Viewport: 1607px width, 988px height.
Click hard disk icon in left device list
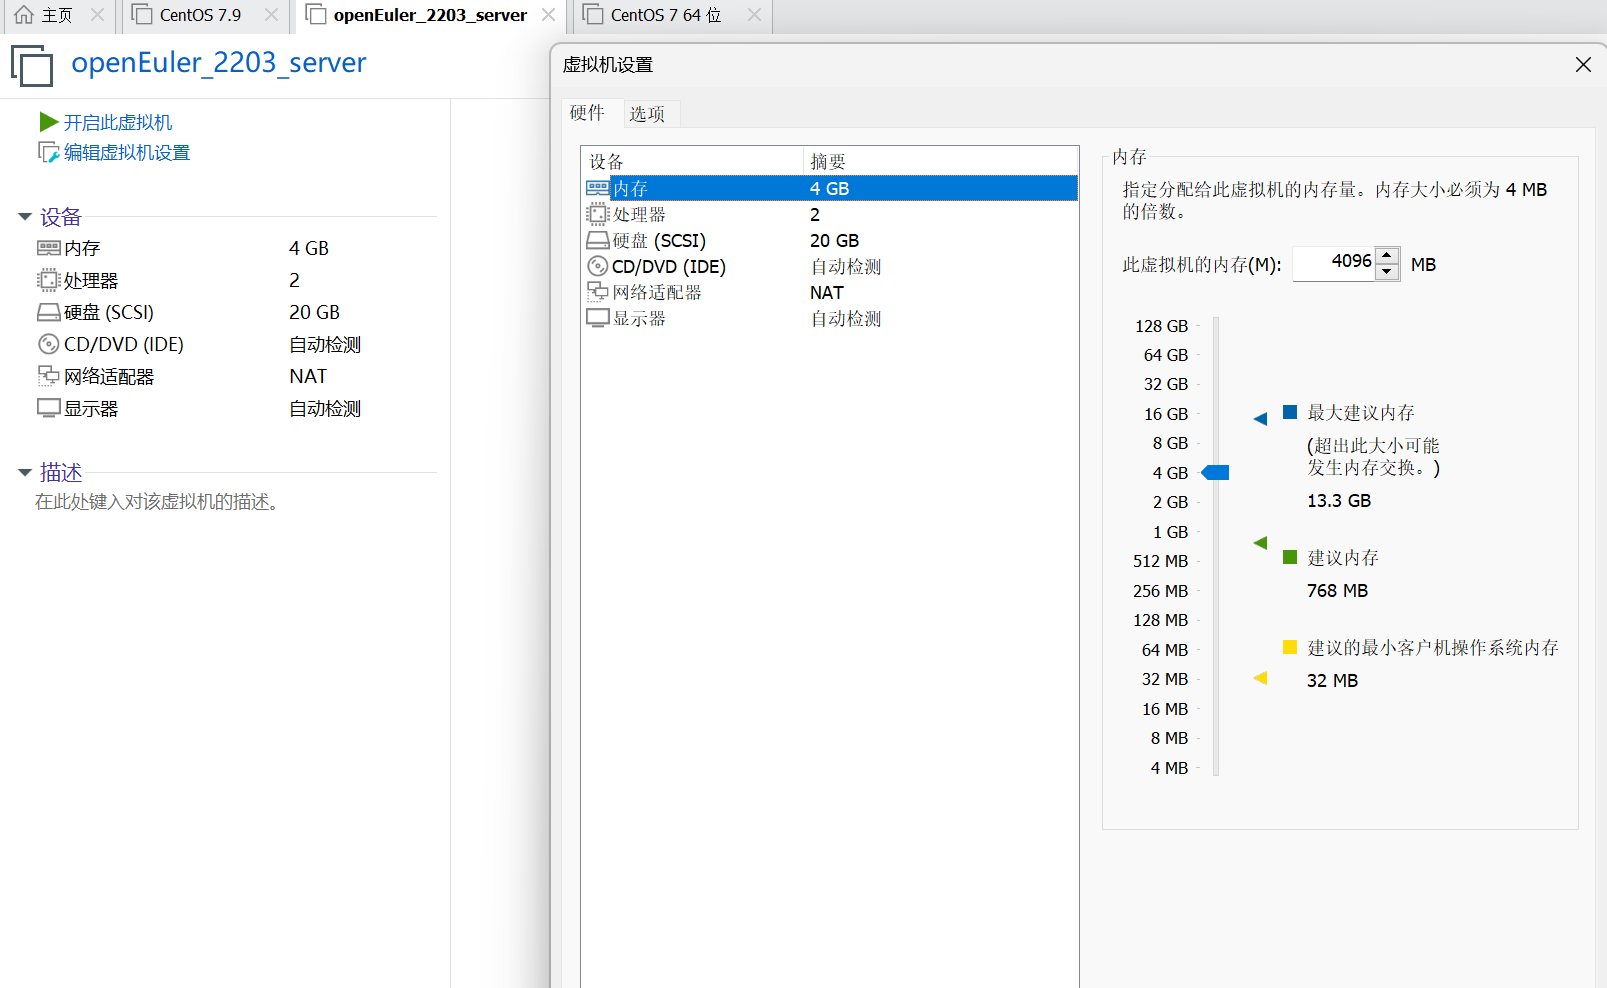coord(48,312)
